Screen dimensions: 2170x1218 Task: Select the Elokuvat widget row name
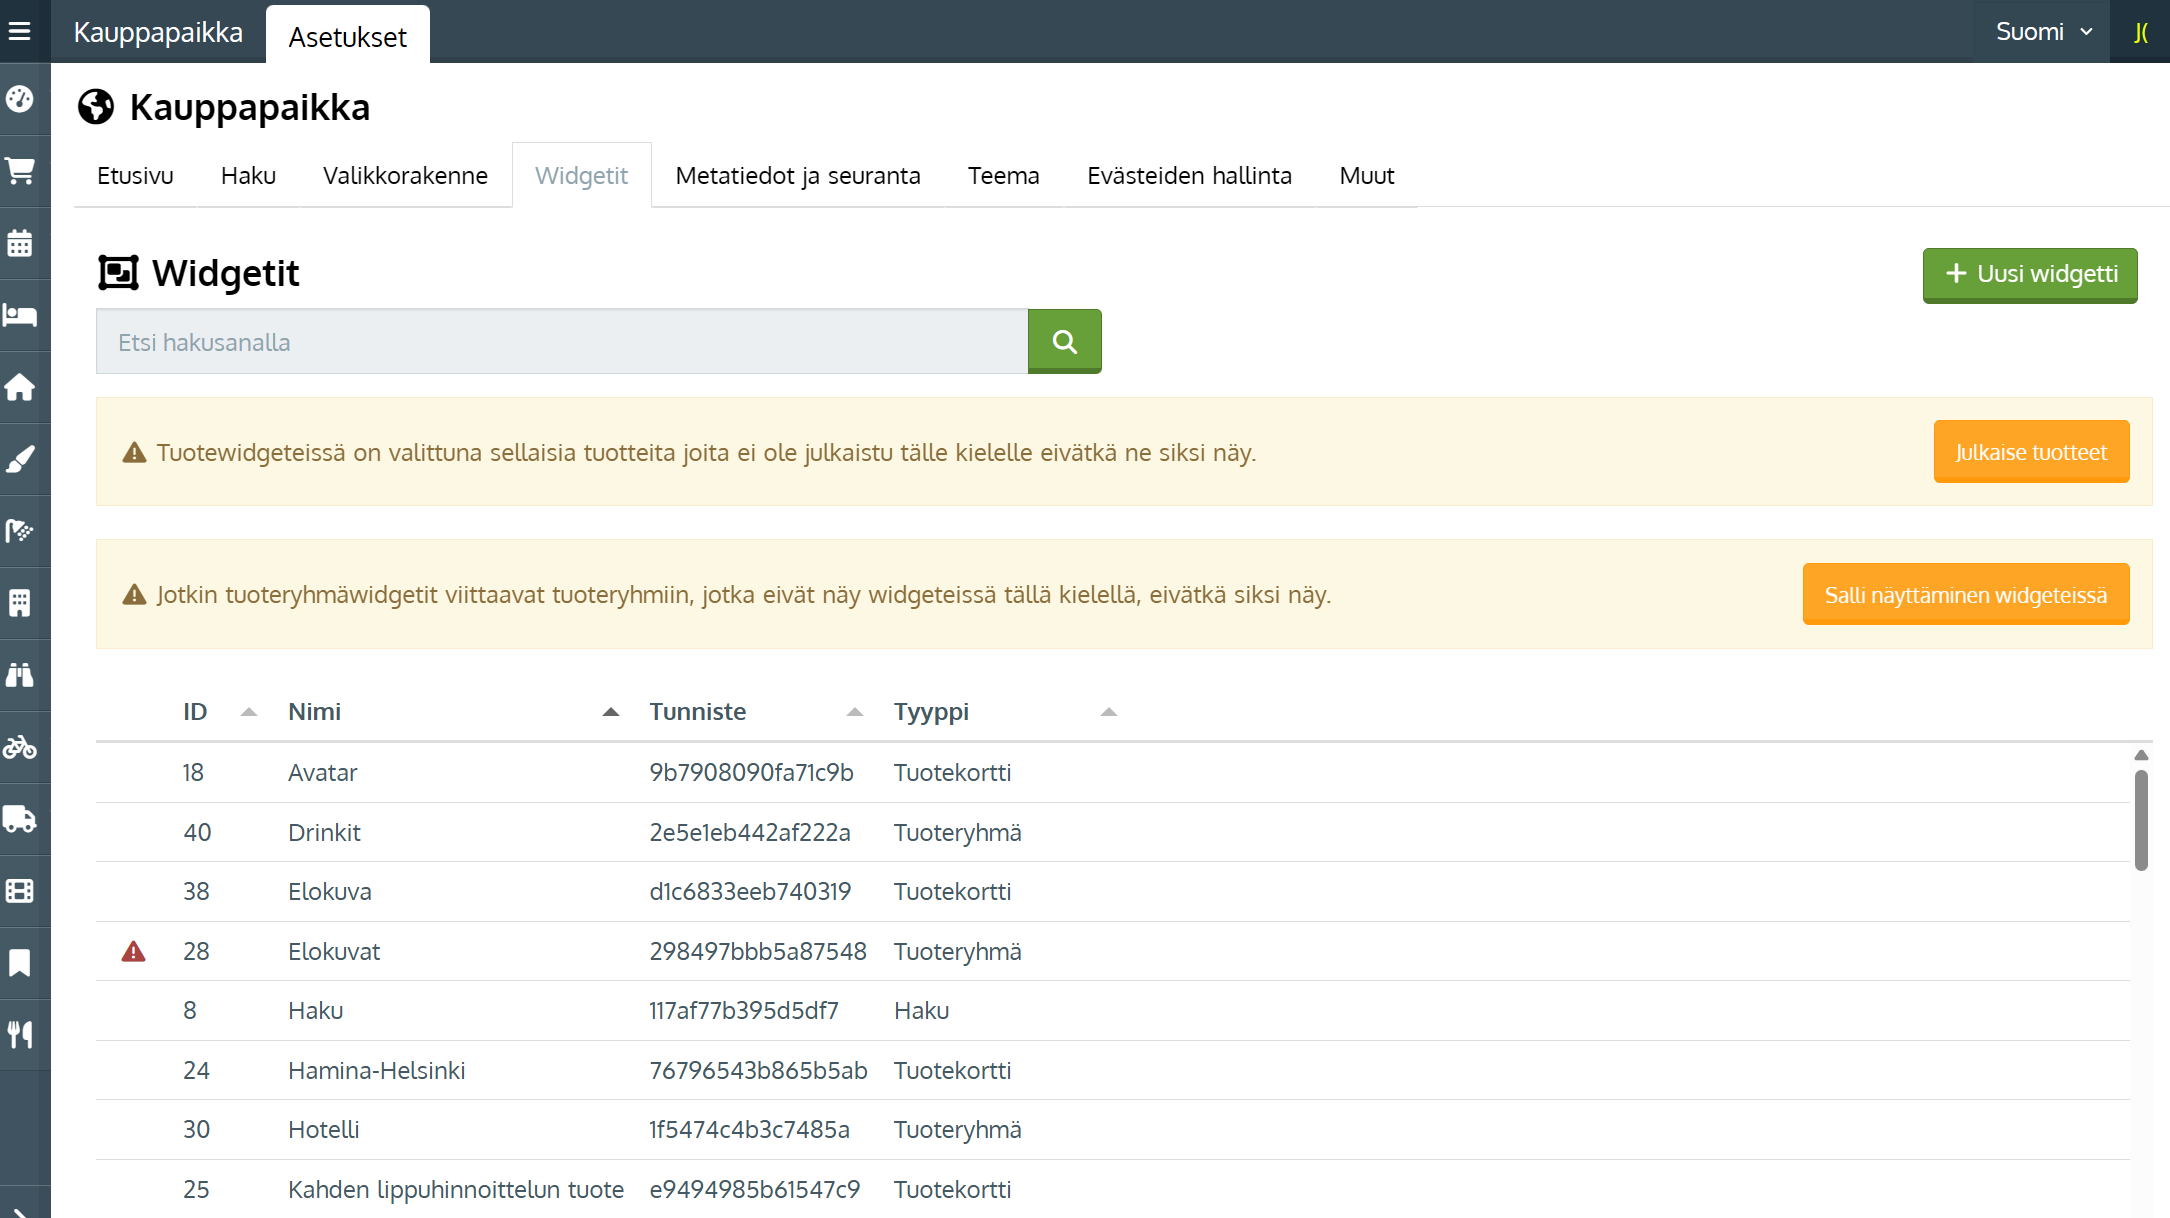[334, 951]
